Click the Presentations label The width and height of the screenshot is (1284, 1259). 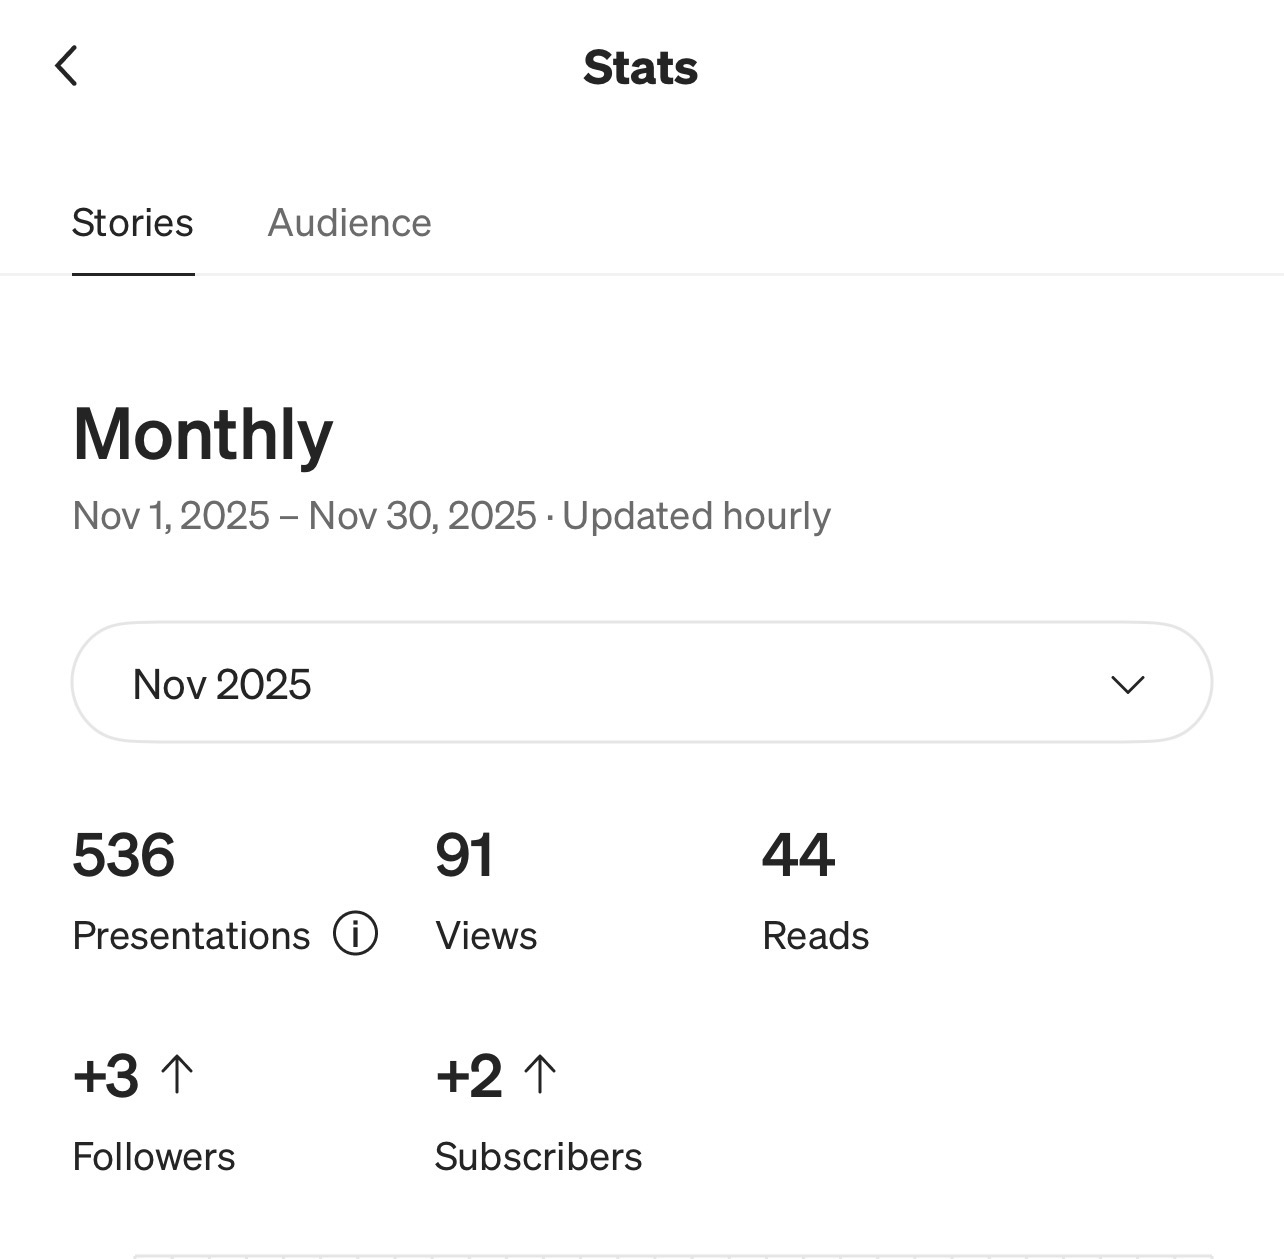[191, 936]
